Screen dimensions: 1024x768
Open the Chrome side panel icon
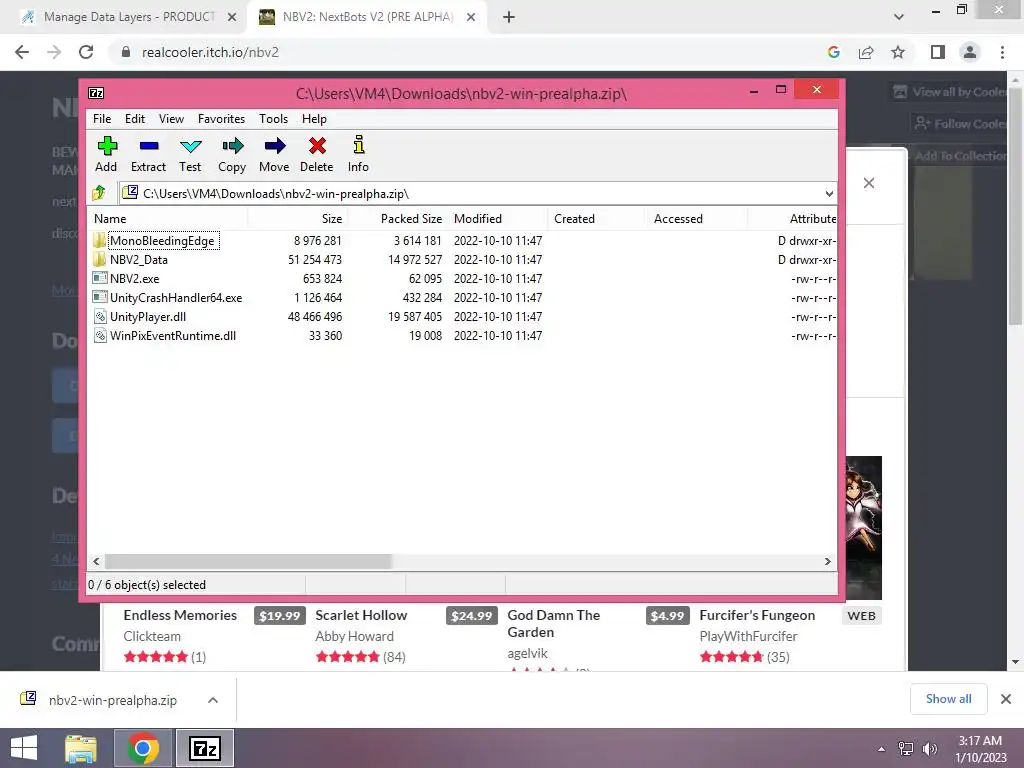[937, 52]
